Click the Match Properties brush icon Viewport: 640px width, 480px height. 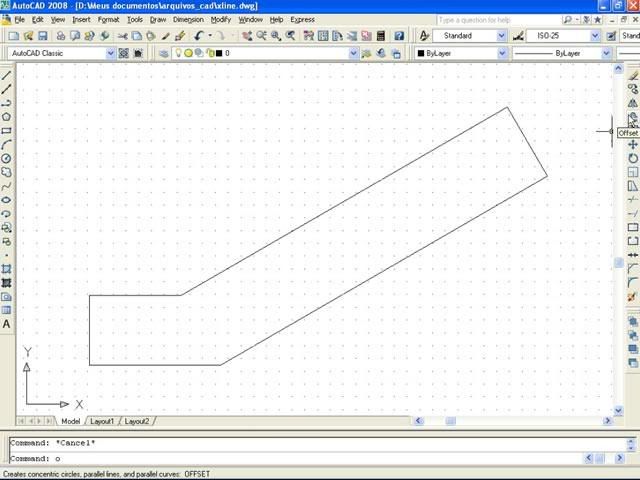click(x=165, y=36)
